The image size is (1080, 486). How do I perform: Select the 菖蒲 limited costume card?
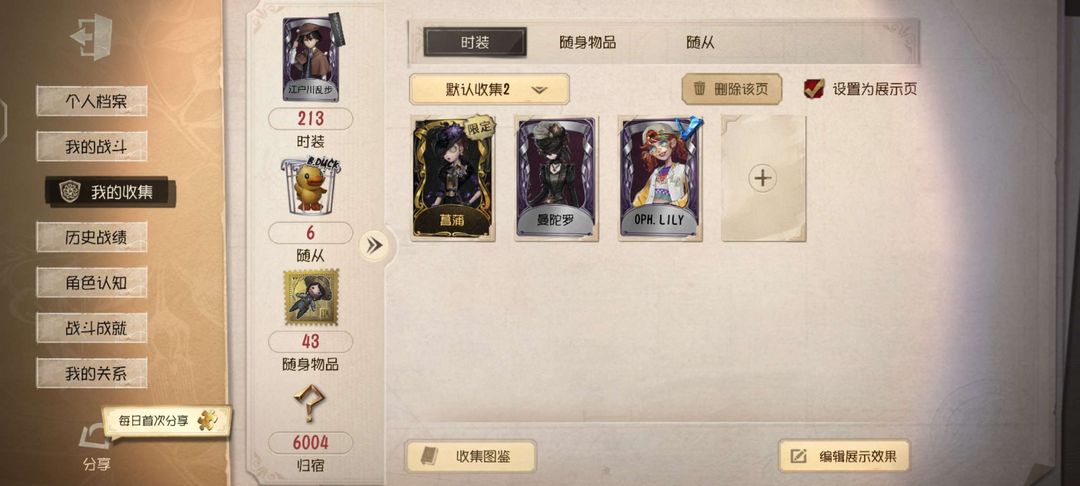[453, 178]
